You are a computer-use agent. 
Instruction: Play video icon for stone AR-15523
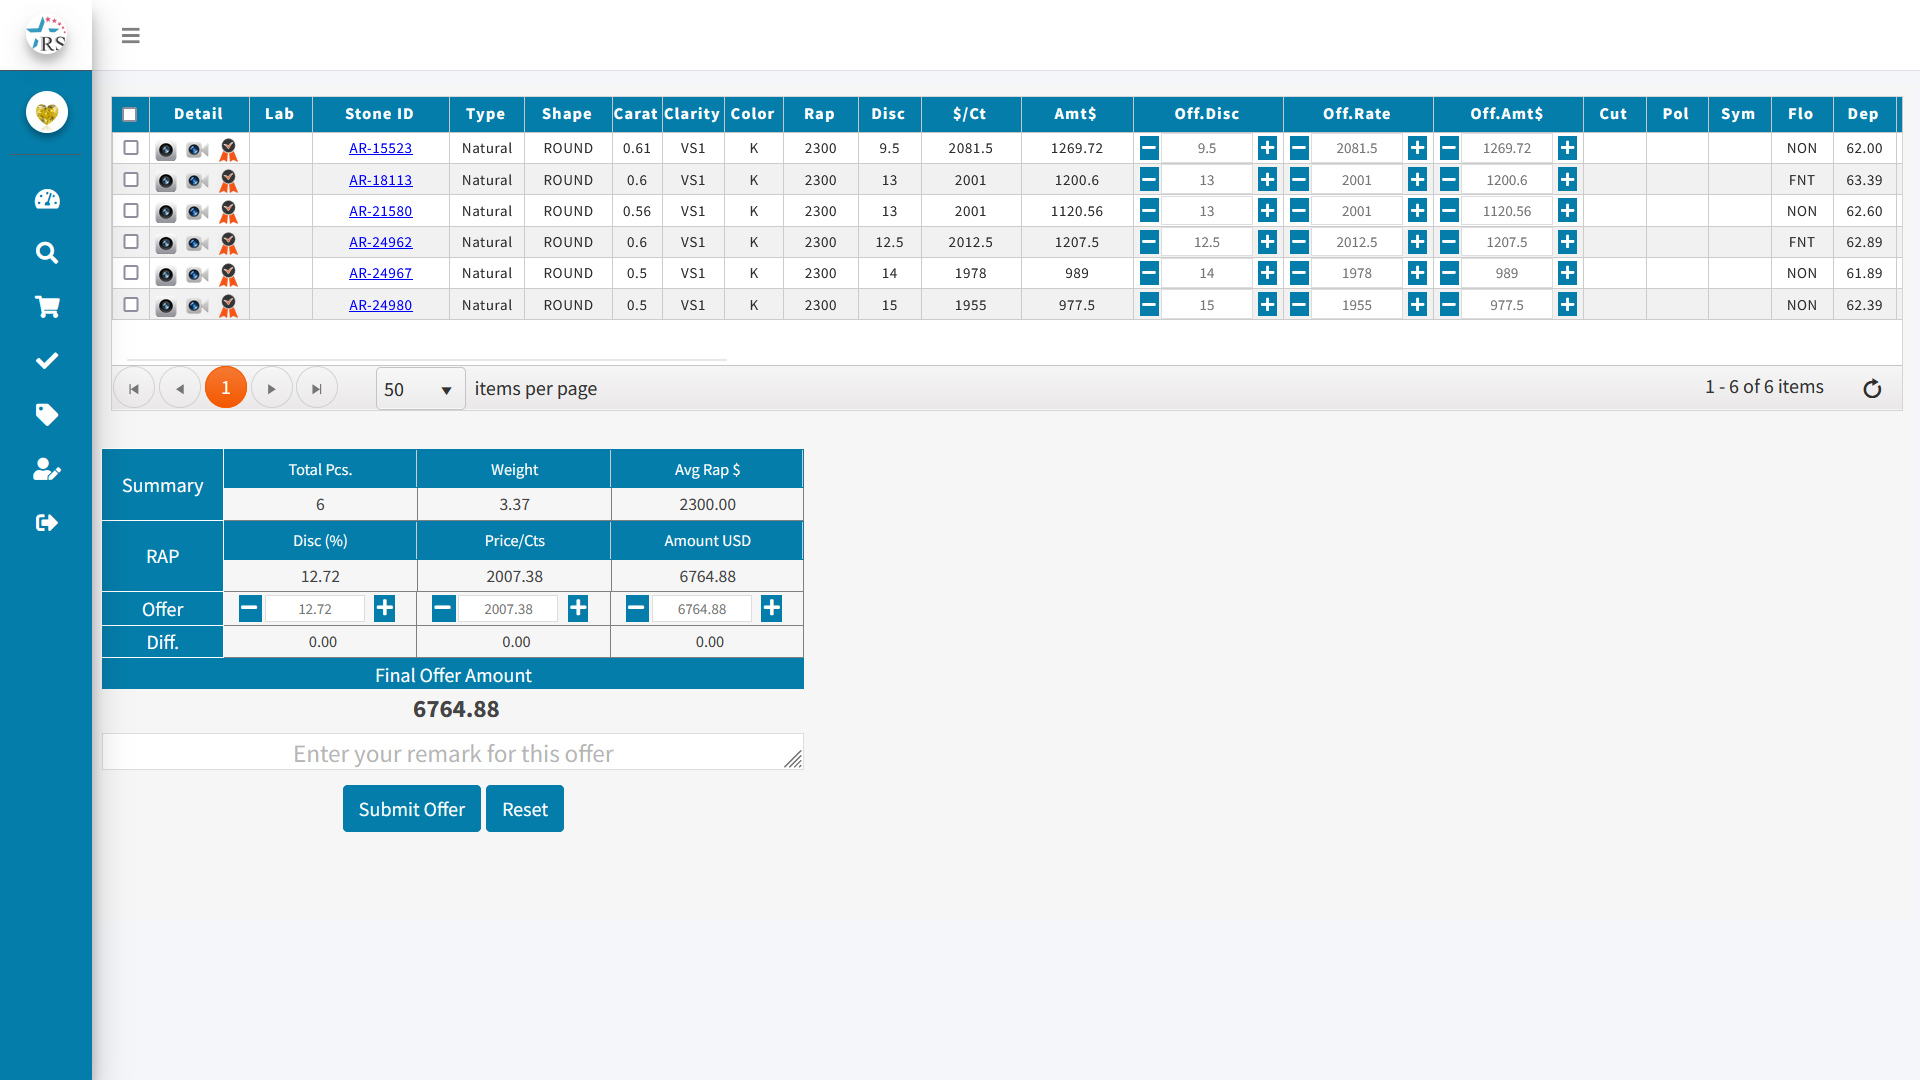click(x=197, y=150)
